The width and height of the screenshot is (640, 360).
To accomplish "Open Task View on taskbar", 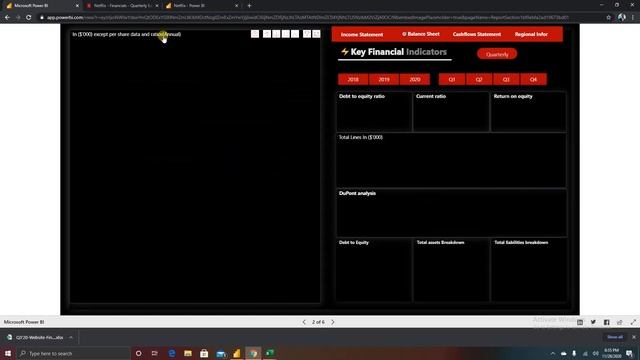I will tap(155, 353).
